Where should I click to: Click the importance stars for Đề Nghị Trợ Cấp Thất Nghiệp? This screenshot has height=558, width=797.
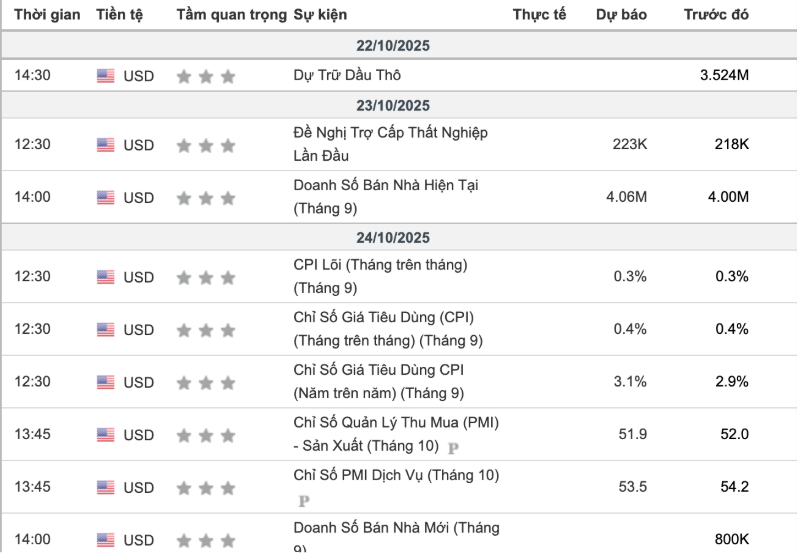coord(206,145)
